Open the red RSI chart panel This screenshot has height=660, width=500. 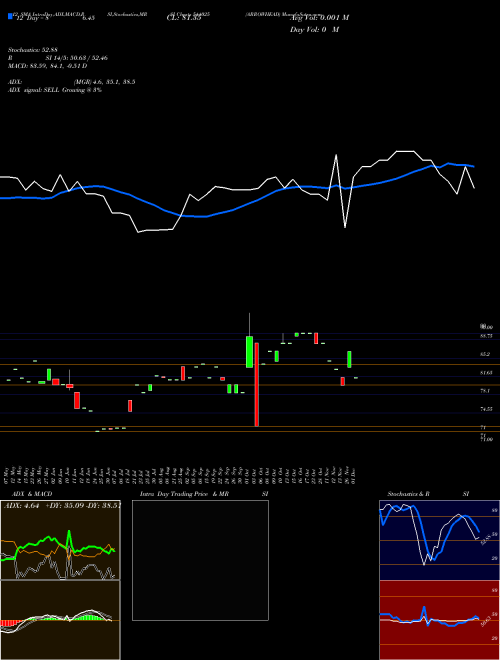(x=439, y=620)
